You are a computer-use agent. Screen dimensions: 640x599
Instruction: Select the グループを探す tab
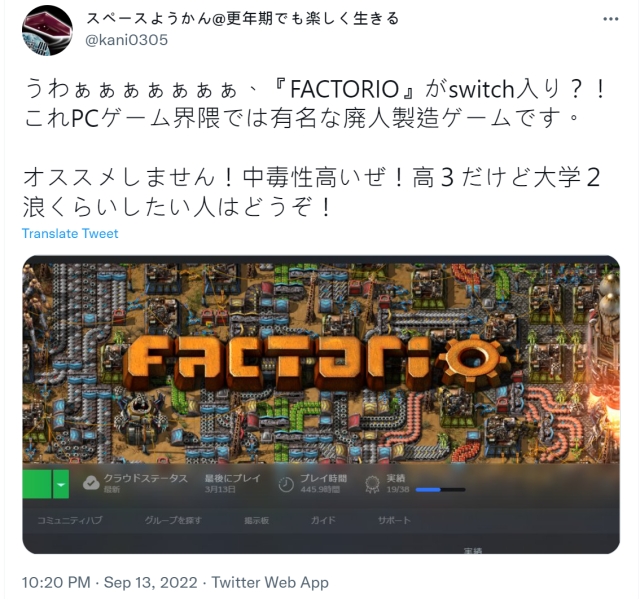click(173, 520)
